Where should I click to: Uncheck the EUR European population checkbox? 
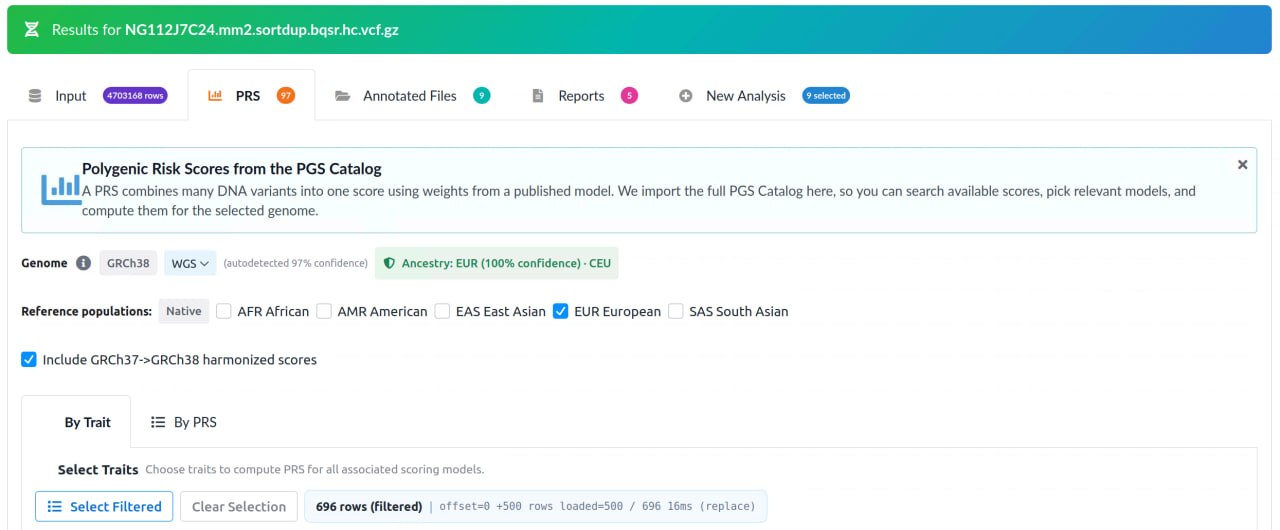tap(561, 311)
